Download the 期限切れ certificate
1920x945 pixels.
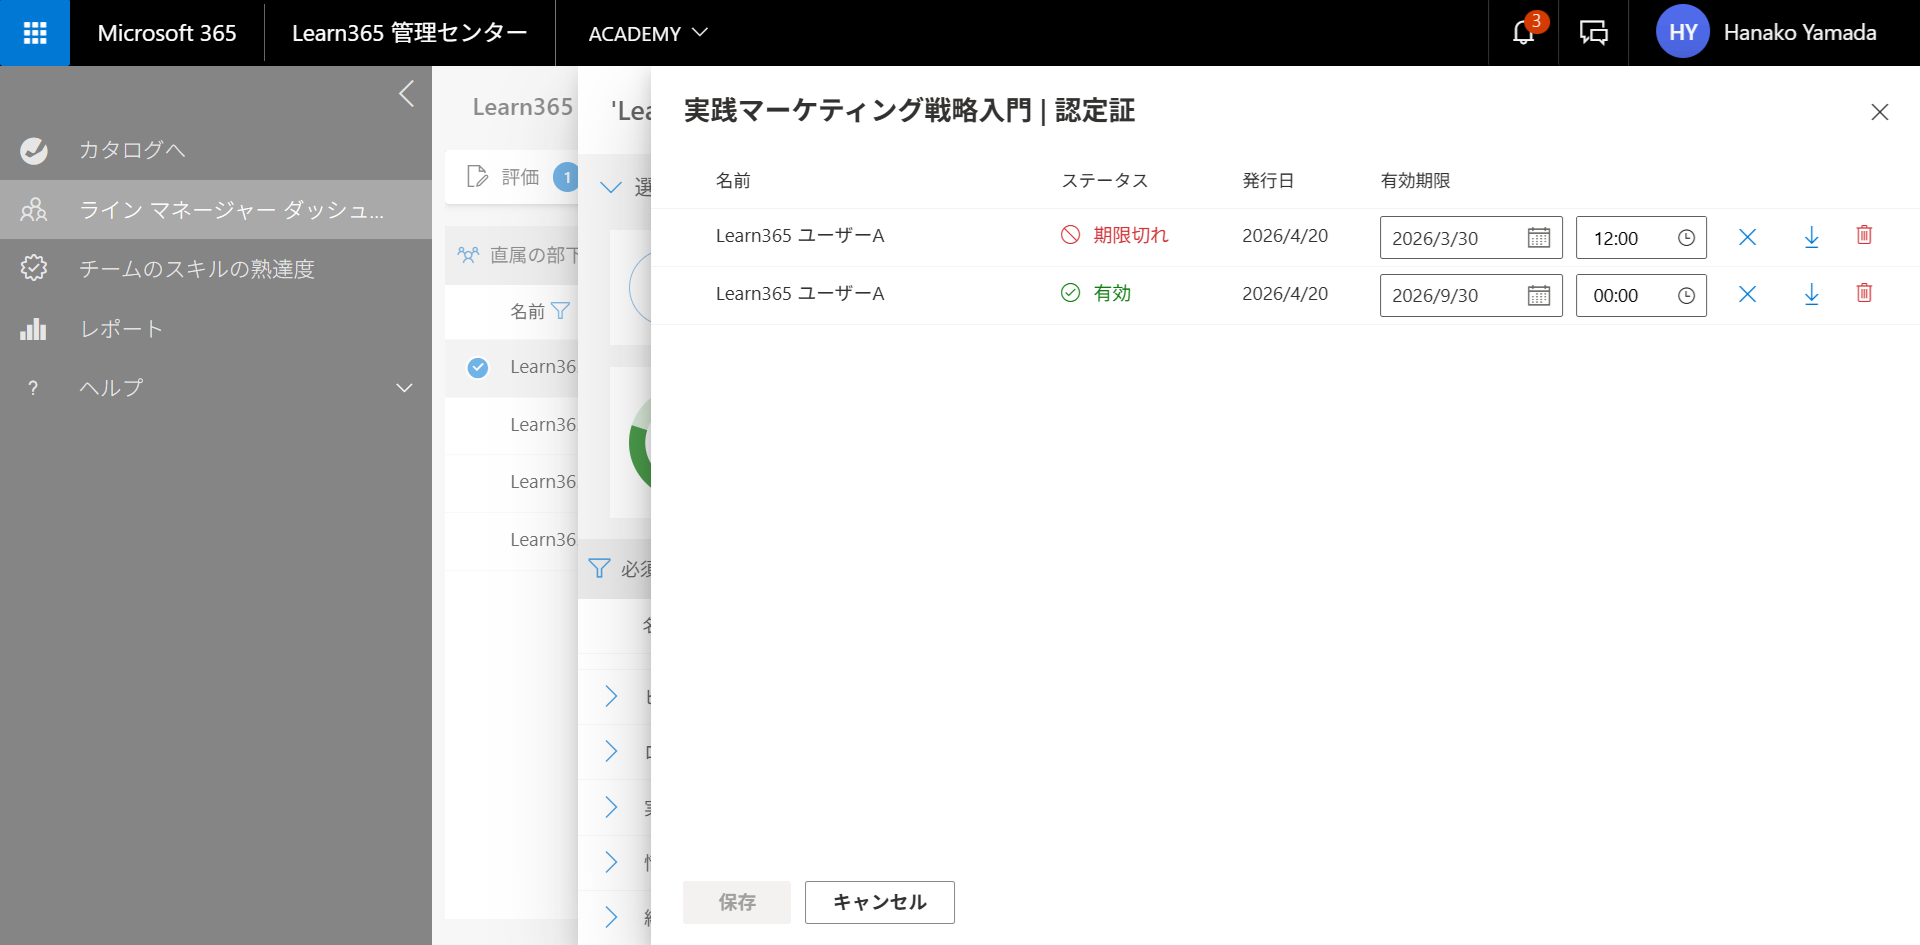click(1811, 237)
